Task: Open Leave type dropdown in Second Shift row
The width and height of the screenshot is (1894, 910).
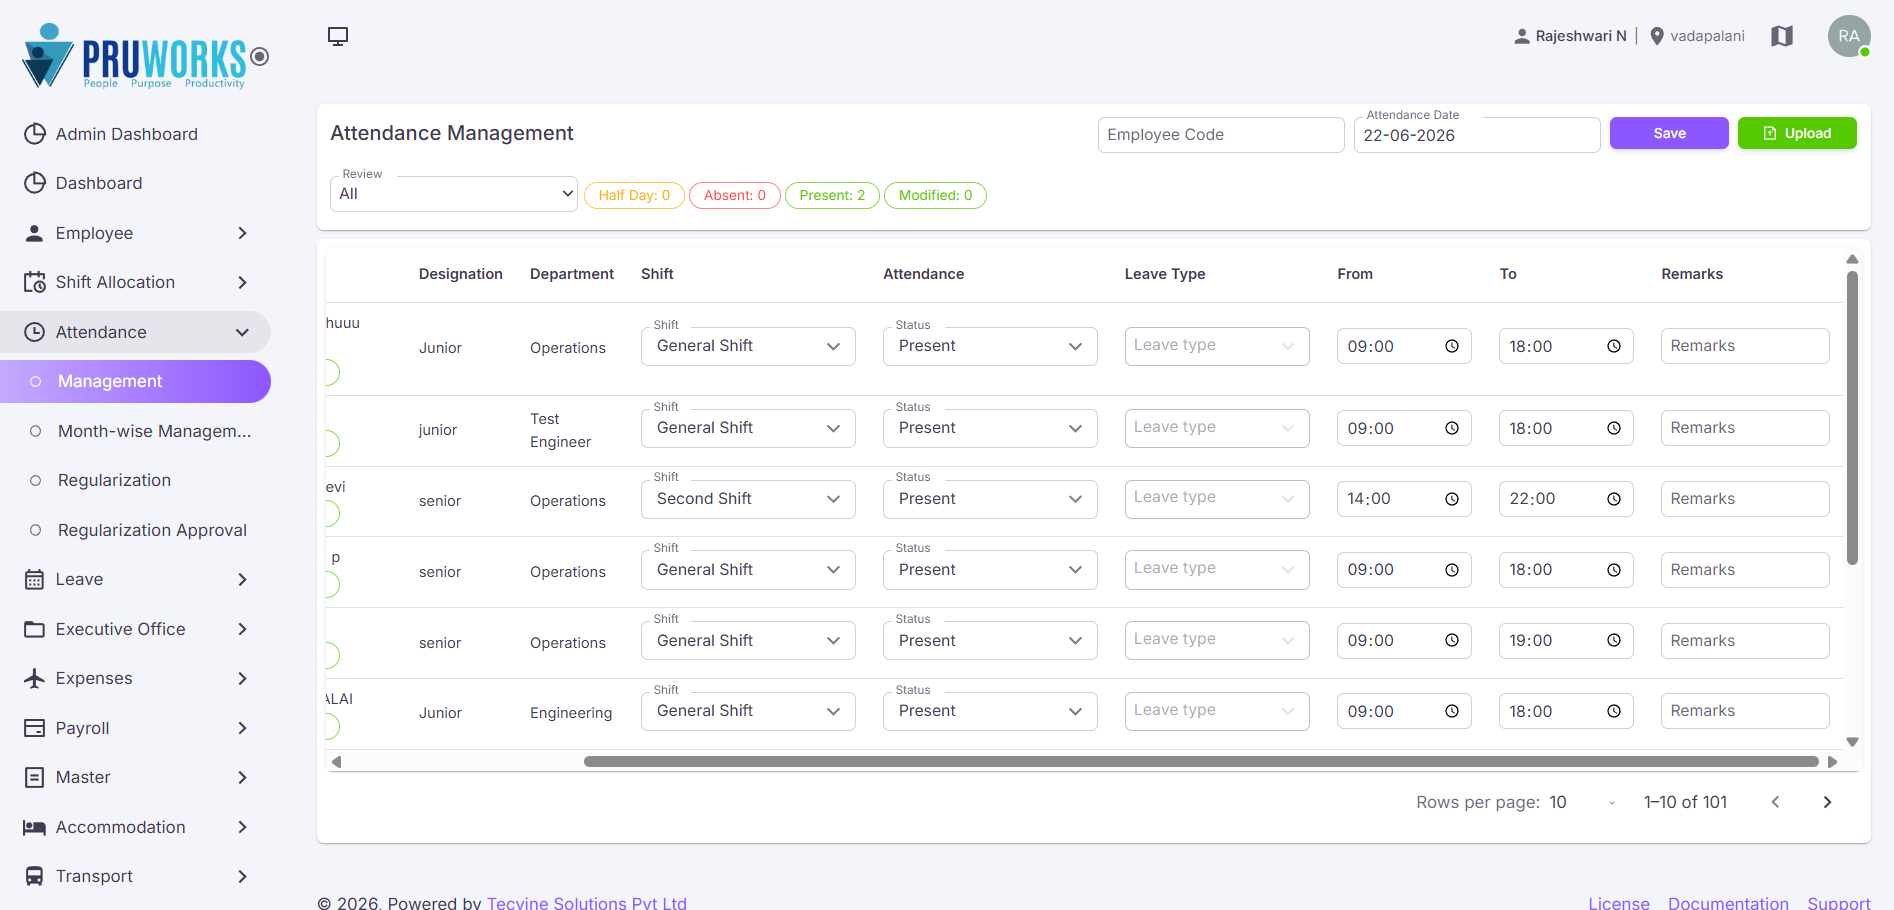Action: click(x=1217, y=499)
